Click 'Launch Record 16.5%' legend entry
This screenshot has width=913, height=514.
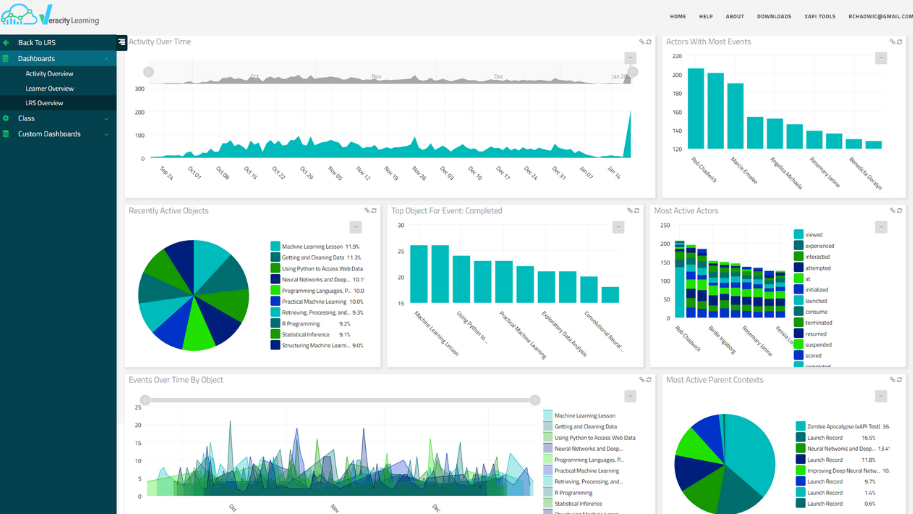pos(836,438)
